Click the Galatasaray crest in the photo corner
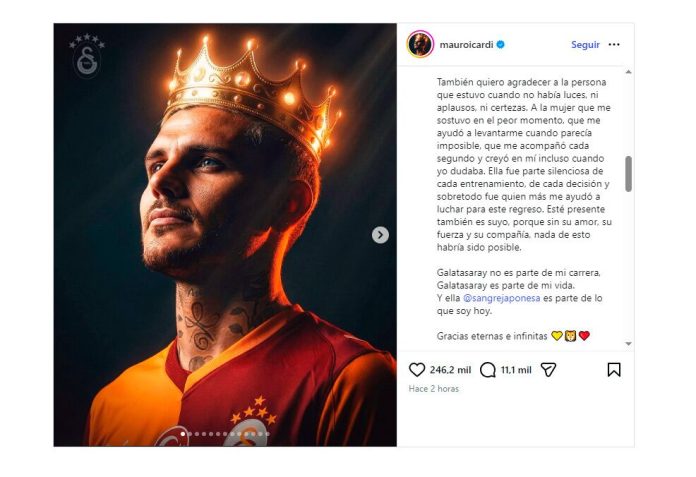The height and width of the screenshot is (477, 696). click(x=87, y=57)
